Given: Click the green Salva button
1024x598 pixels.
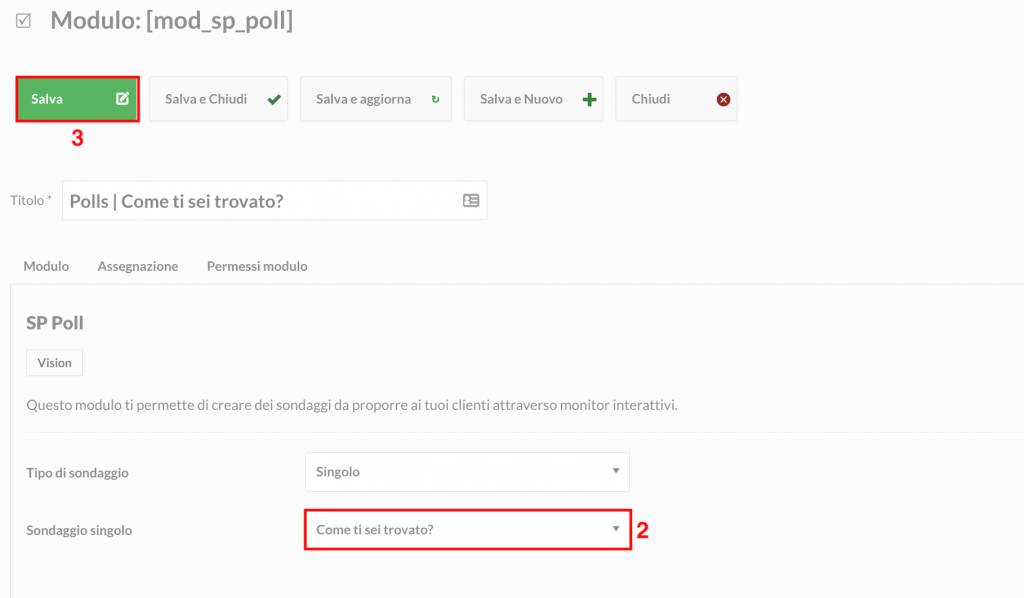Looking at the screenshot, I should point(77,99).
